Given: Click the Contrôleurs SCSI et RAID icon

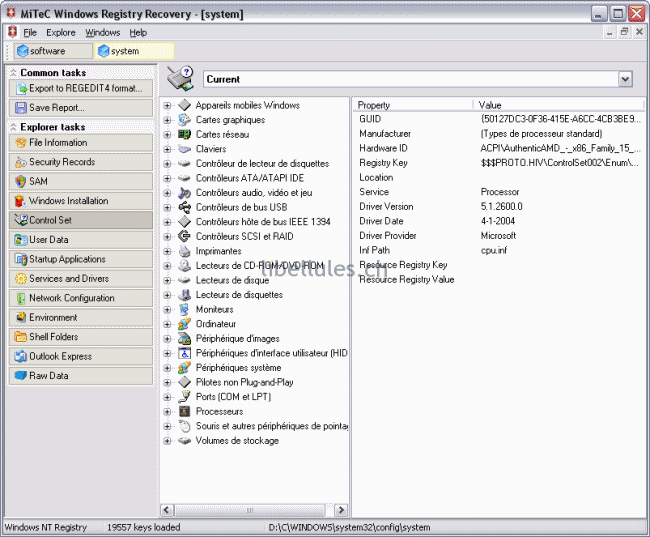Looking at the screenshot, I should 184,236.
